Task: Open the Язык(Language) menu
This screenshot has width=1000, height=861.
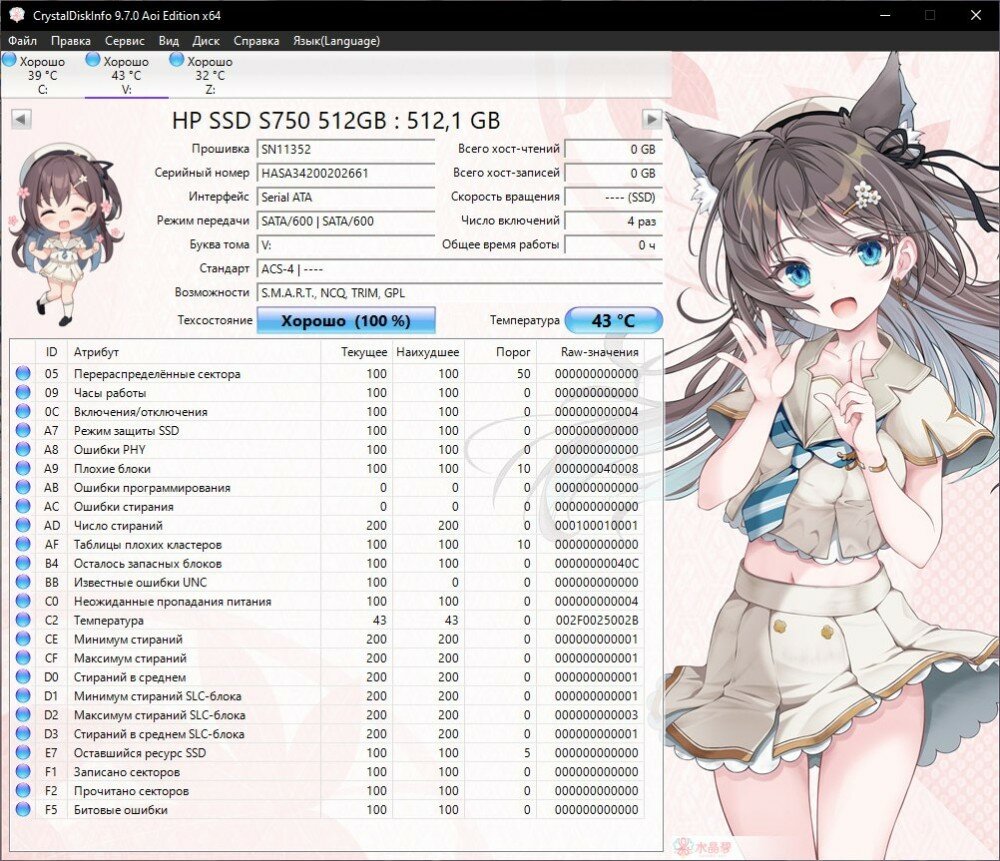Action: pyautogui.click(x=336, y=41)
